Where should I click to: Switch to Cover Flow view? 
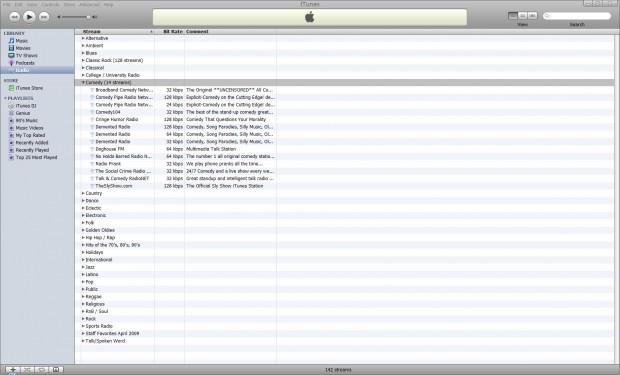[533, 15]
